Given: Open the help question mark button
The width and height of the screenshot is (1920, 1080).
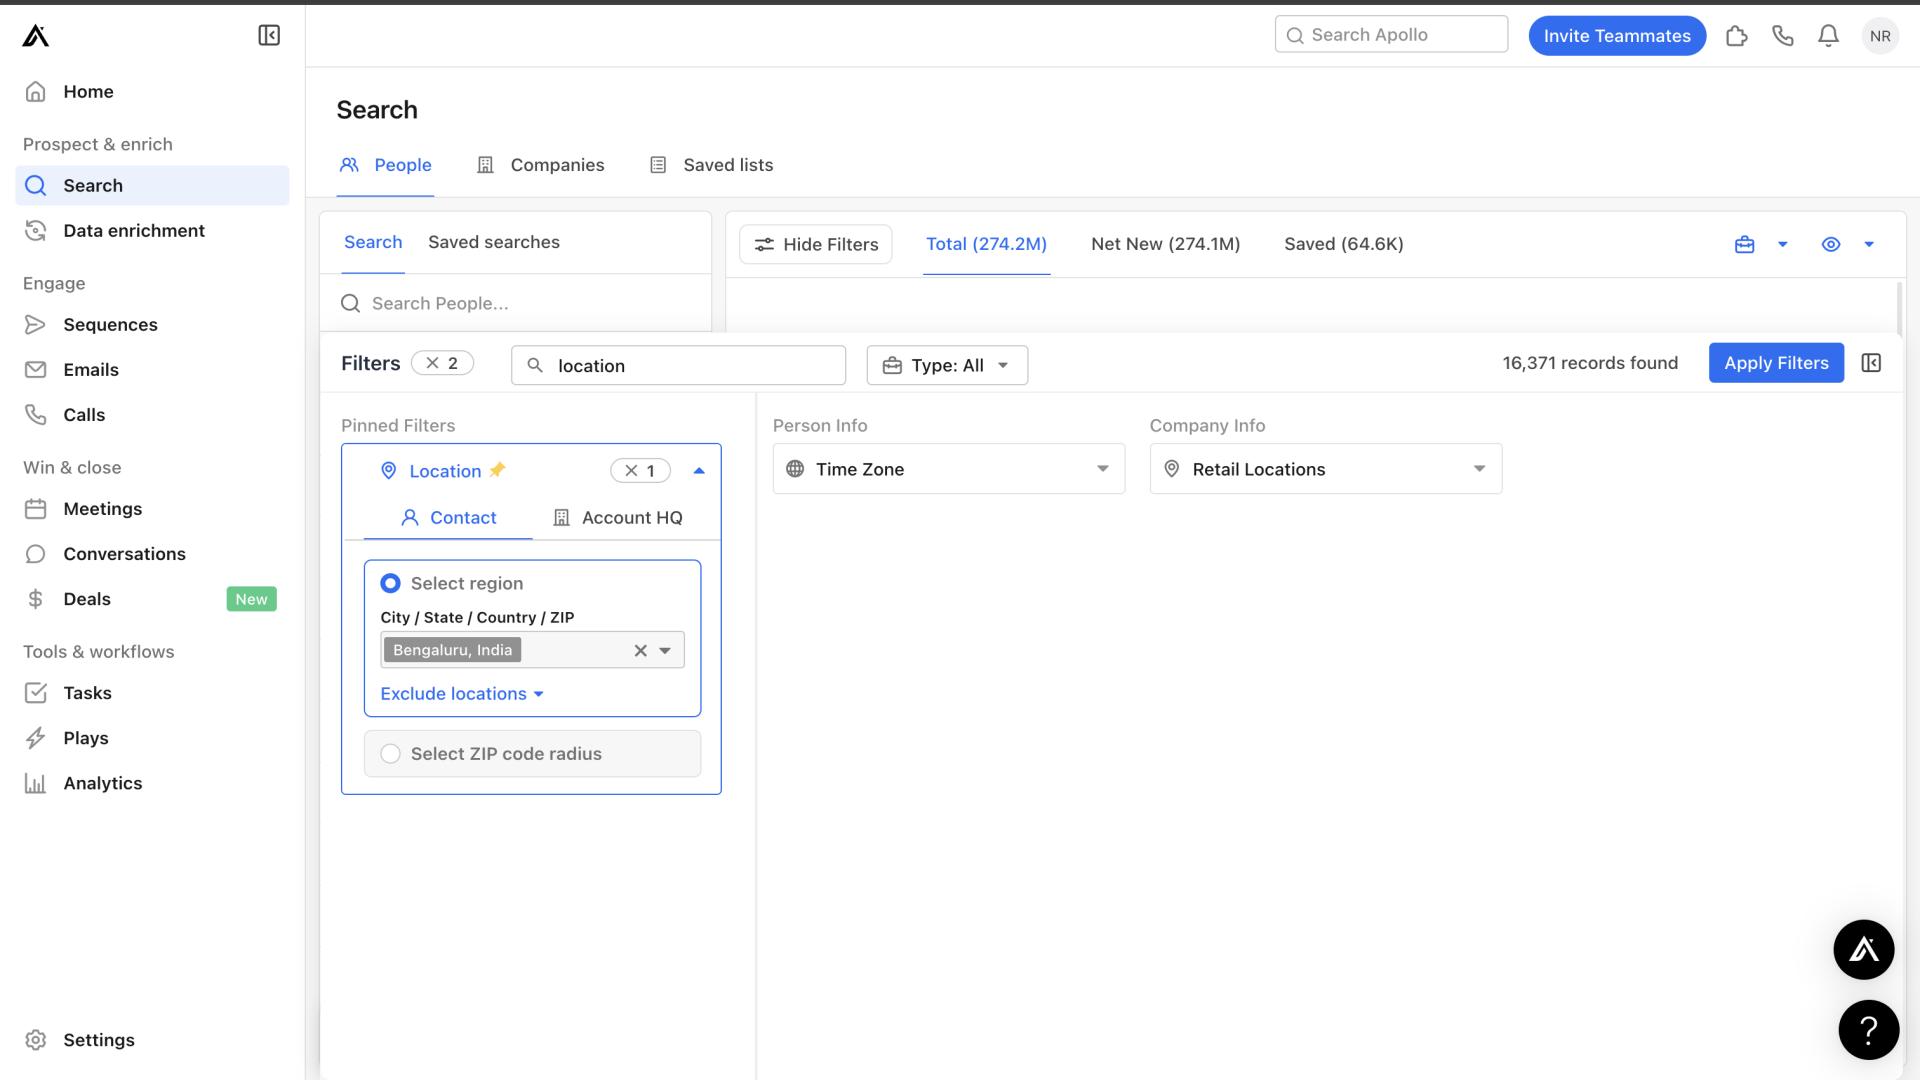Looking at the screenshot, I should 1868,1030.
